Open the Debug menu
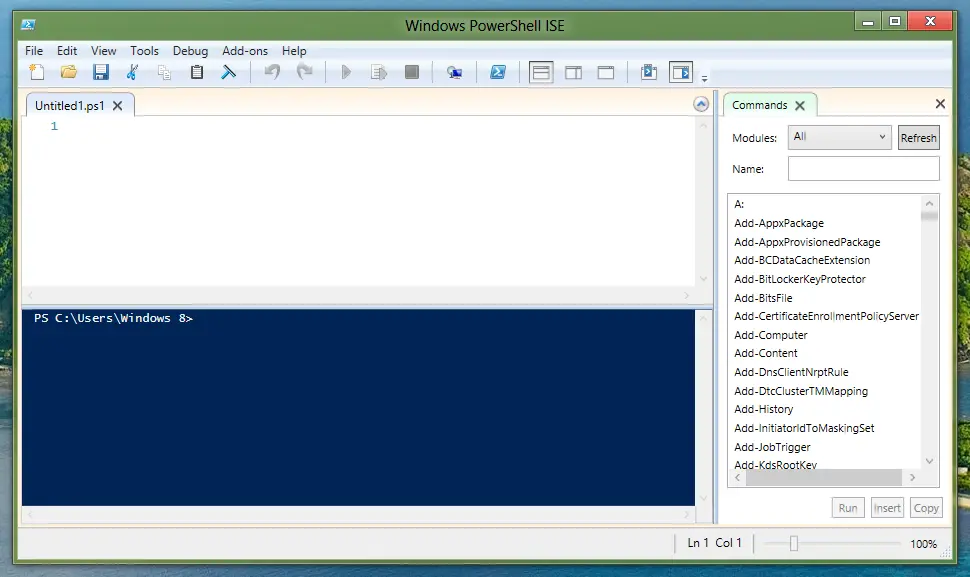 (190, 51)
